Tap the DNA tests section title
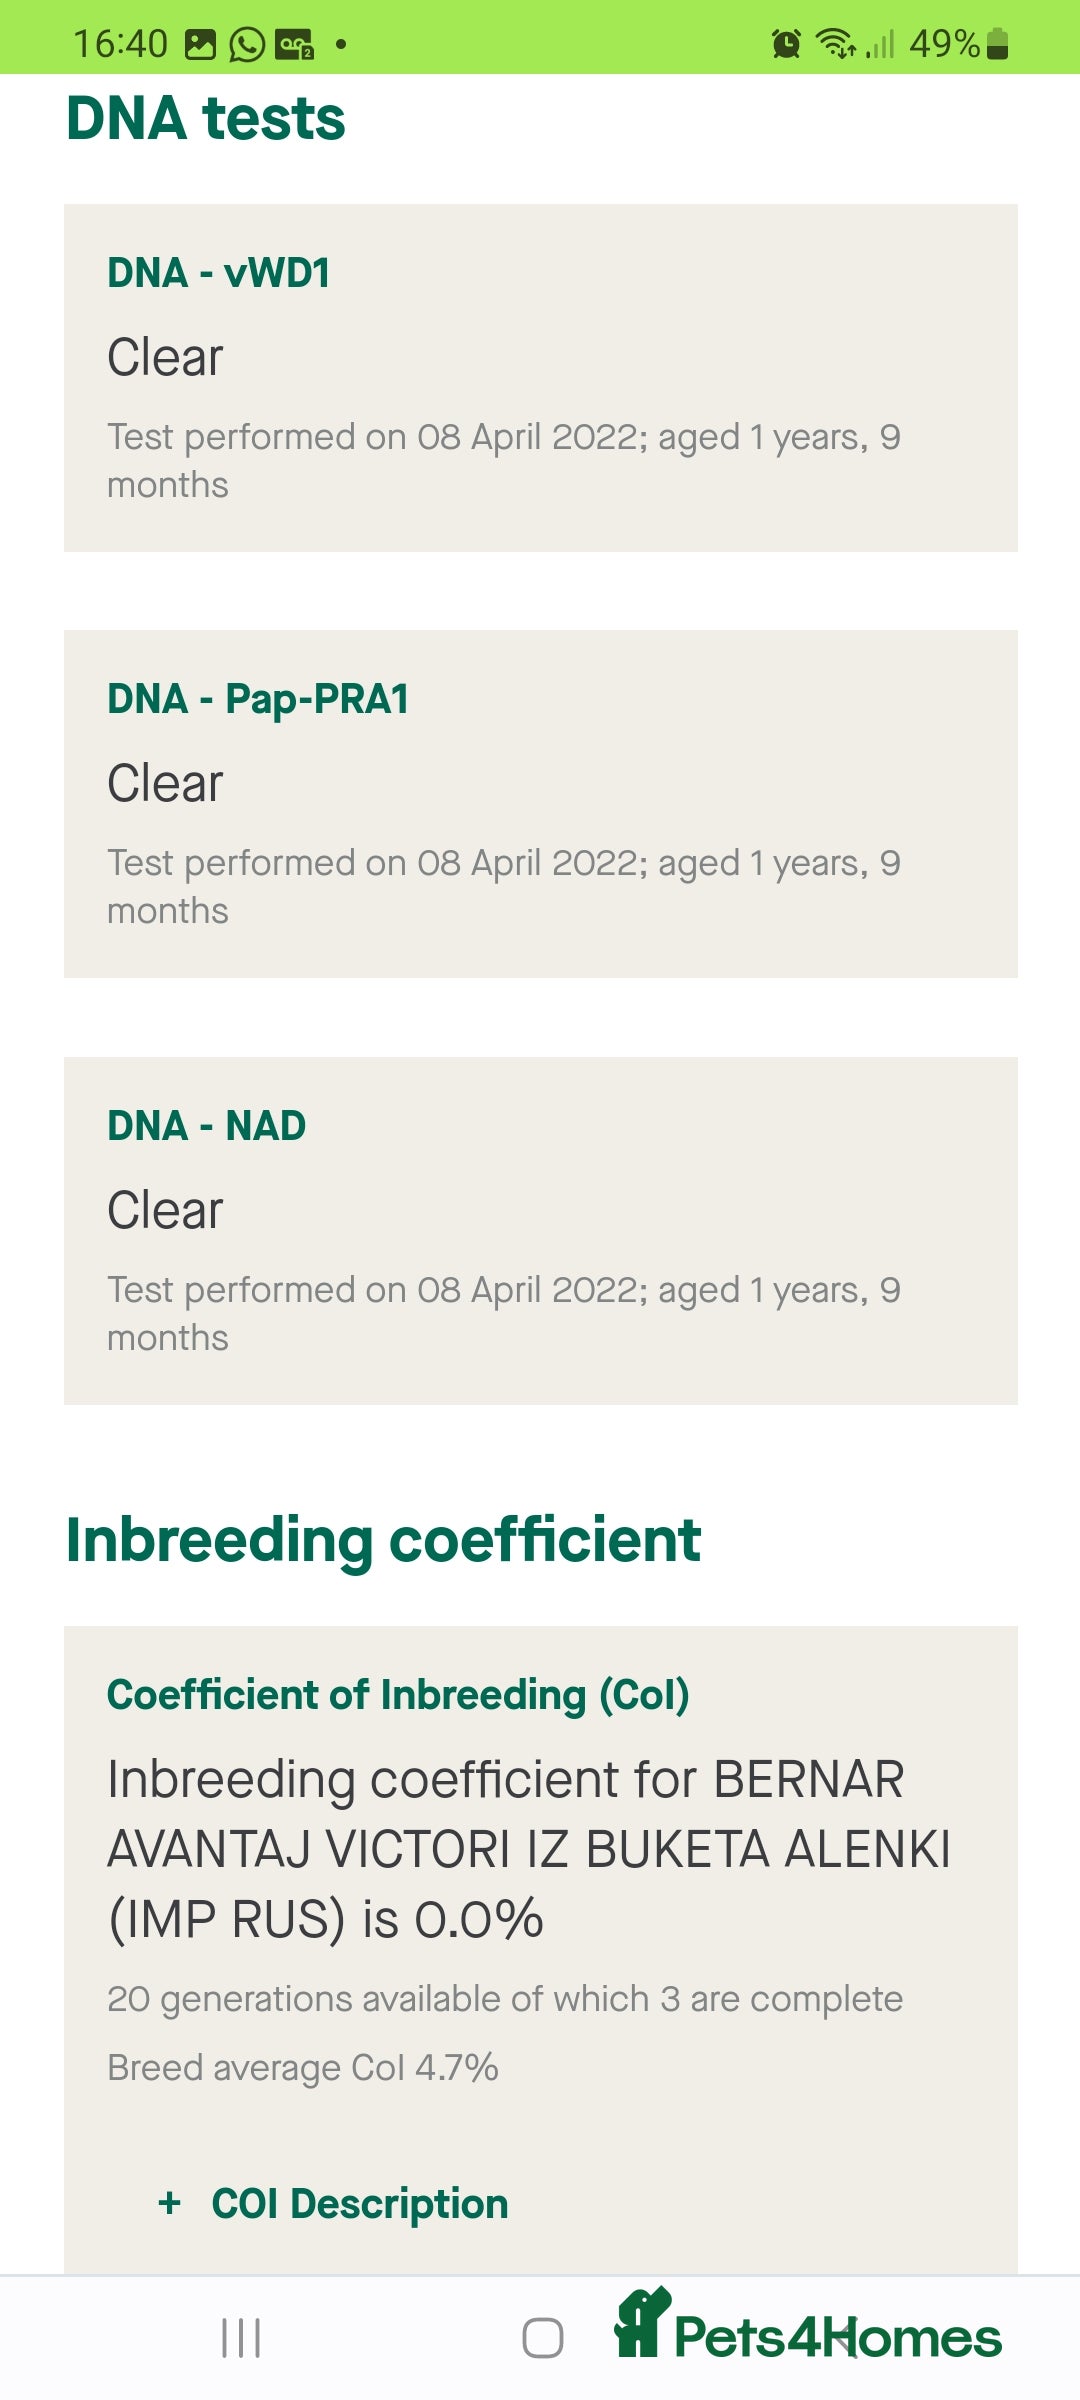Screen dimensions: 1080x2400 205,118
